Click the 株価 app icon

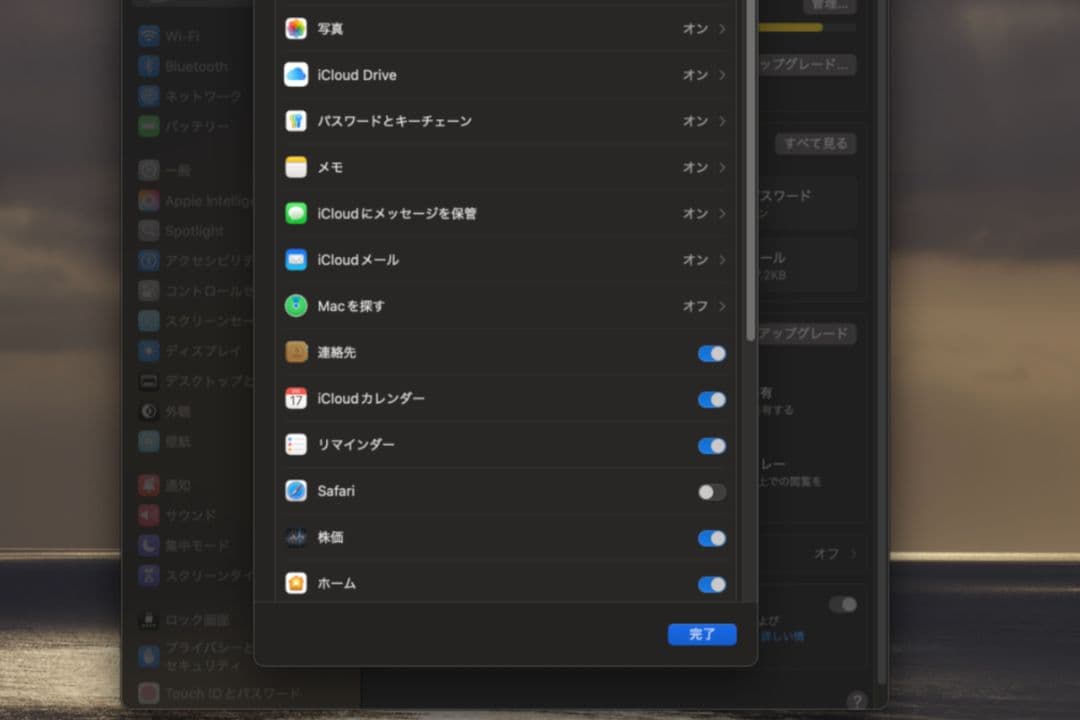pyautogui.click(x=296, y=538)
